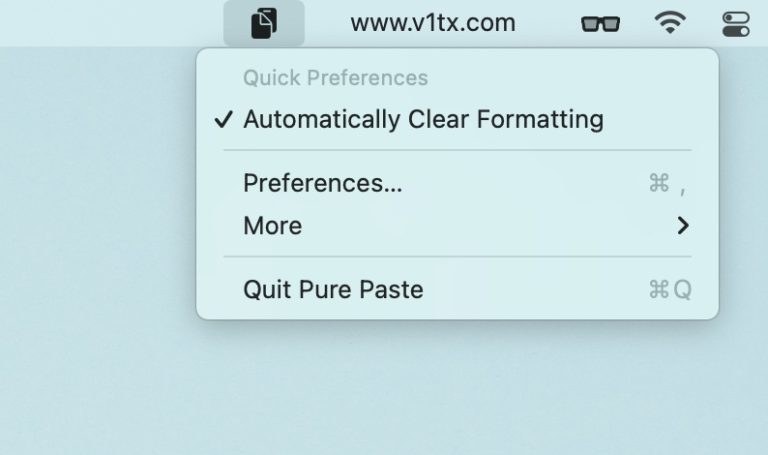
Task: Open the Wi-Fi status menu
Action: (x=670, y=23)
